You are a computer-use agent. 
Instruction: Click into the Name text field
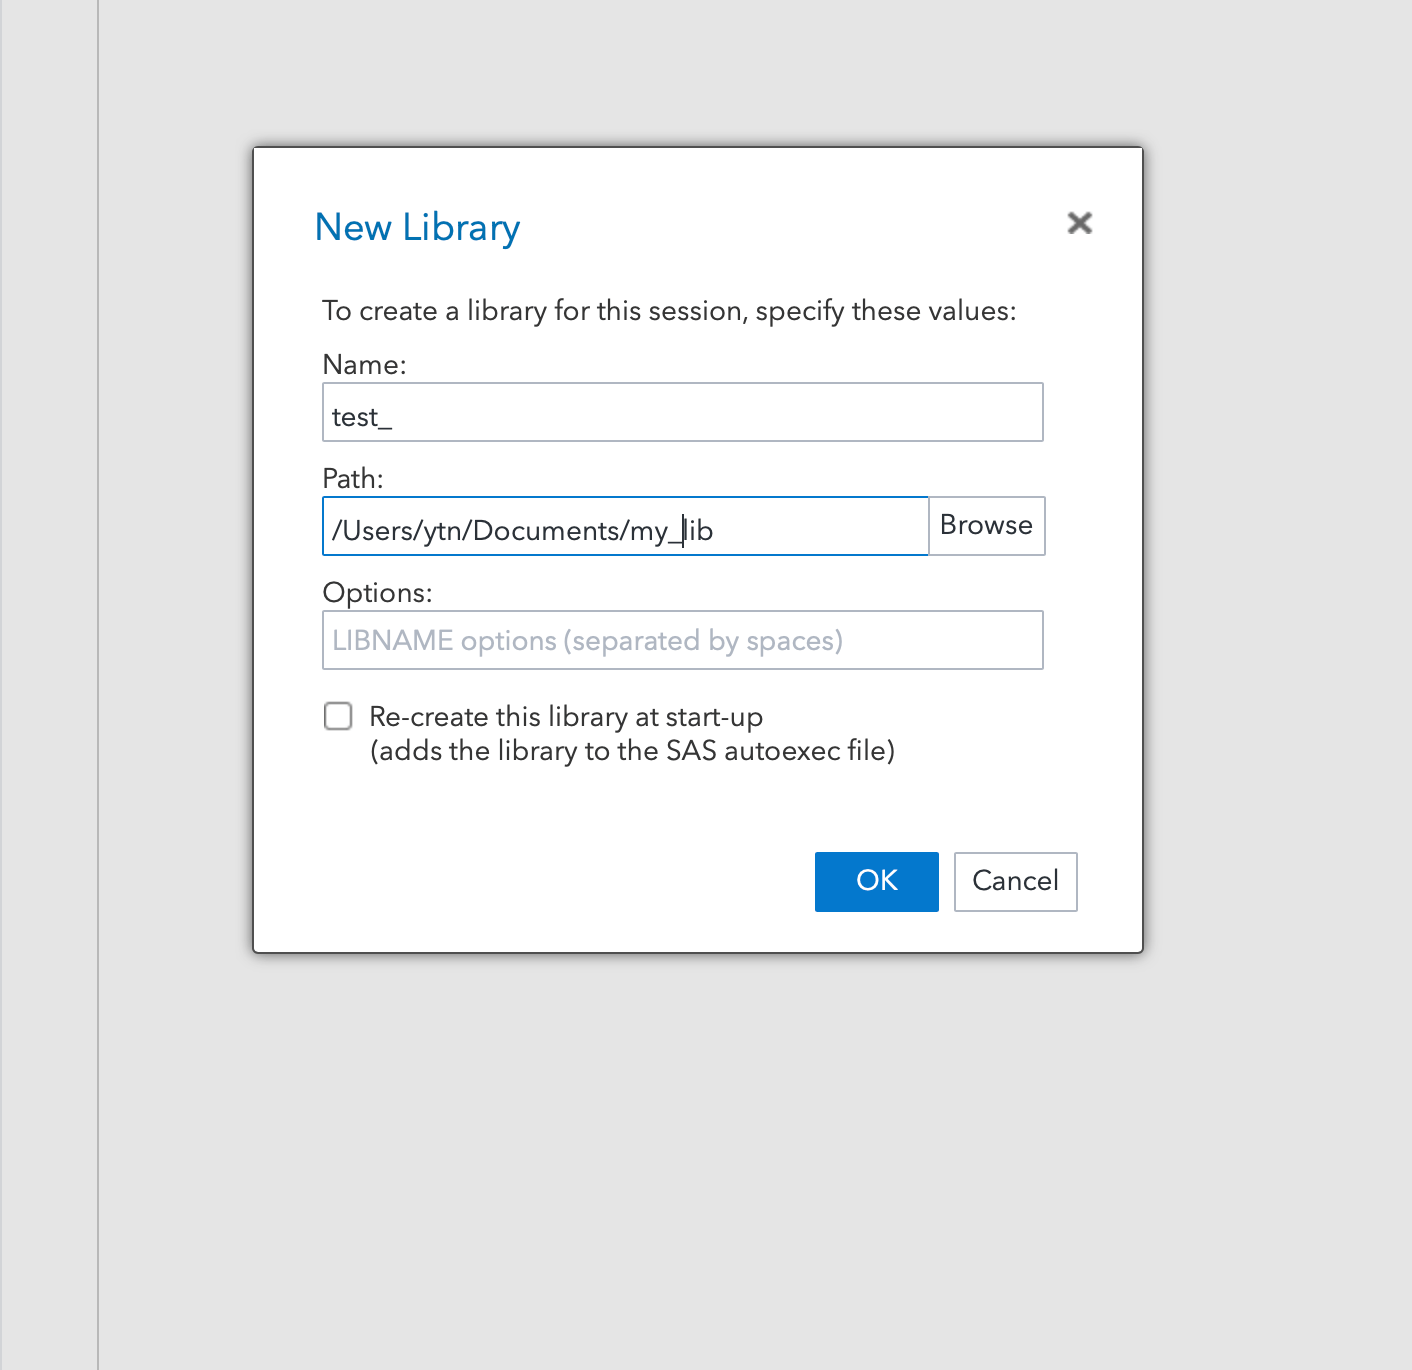coord(682,412)
